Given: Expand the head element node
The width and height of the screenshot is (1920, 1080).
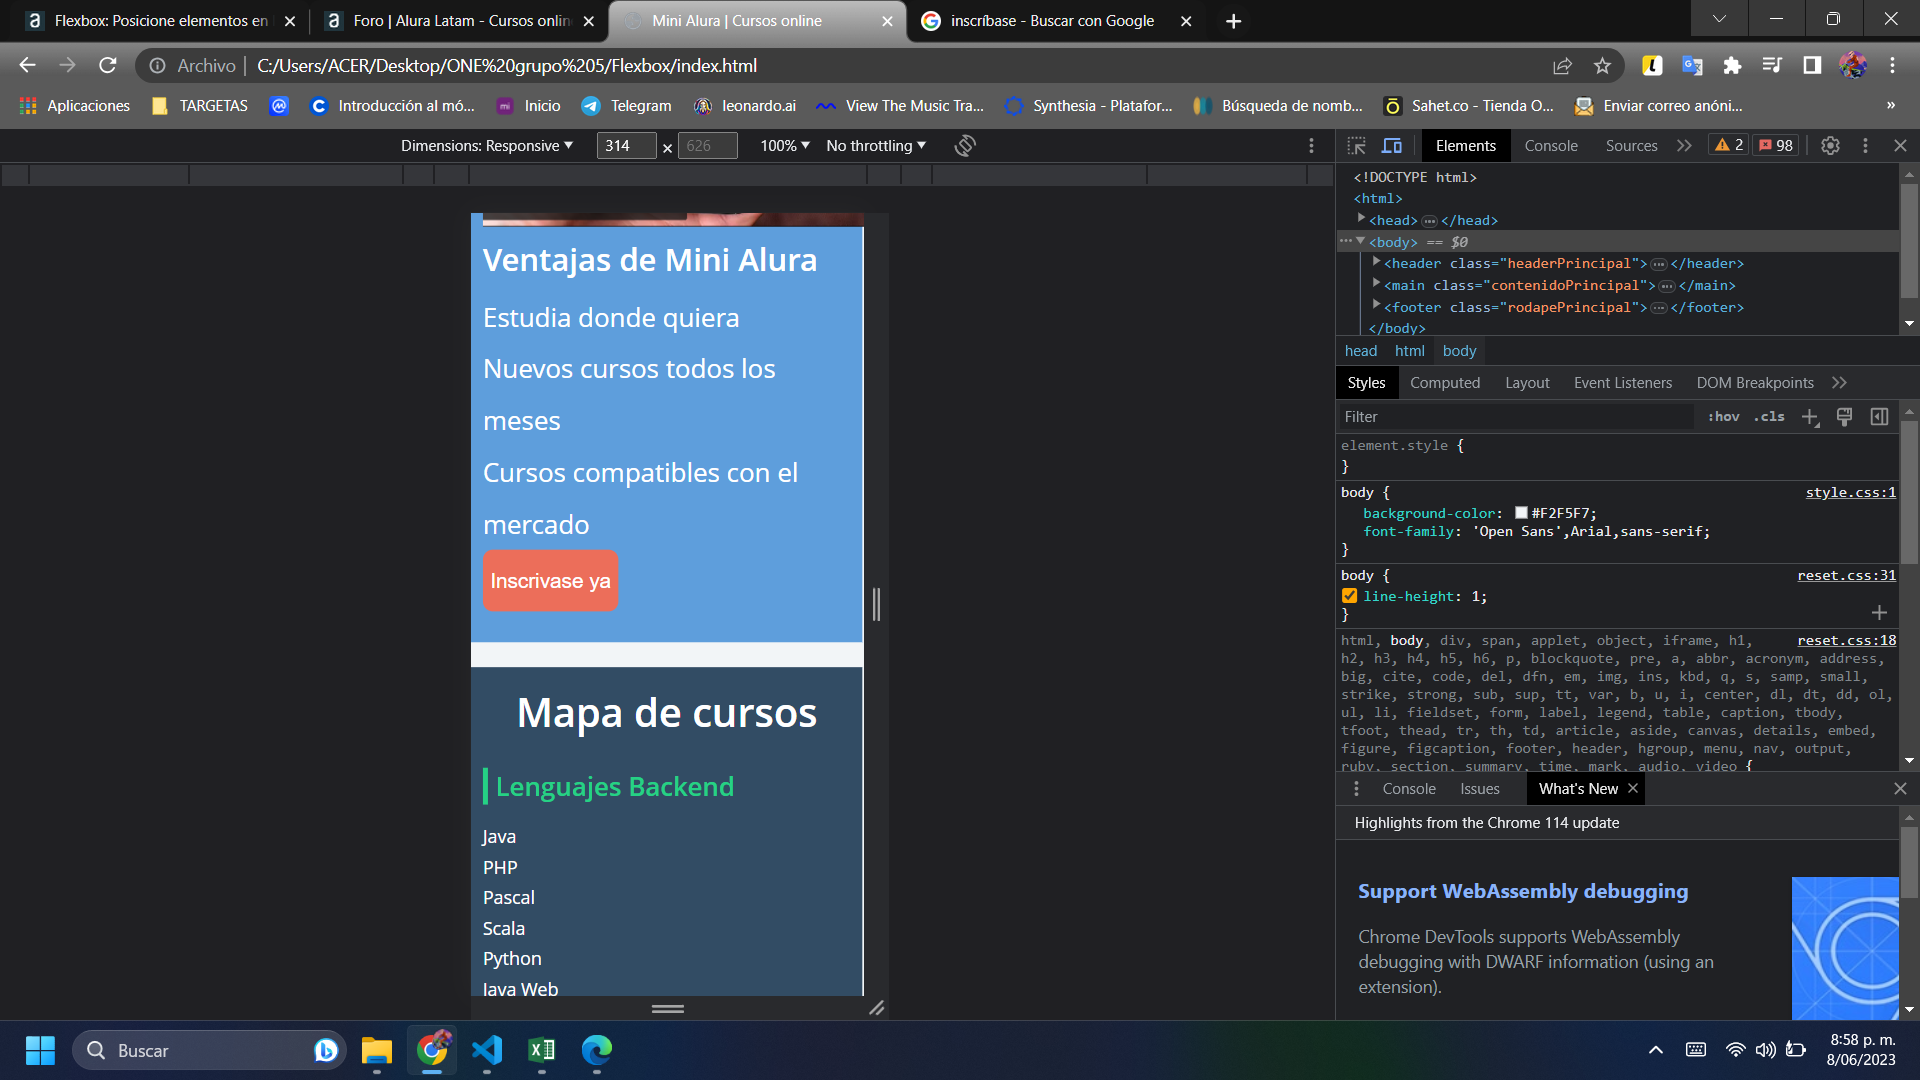Looking at the screenshot, I should pyautogui.click(x=1361, y=219).
